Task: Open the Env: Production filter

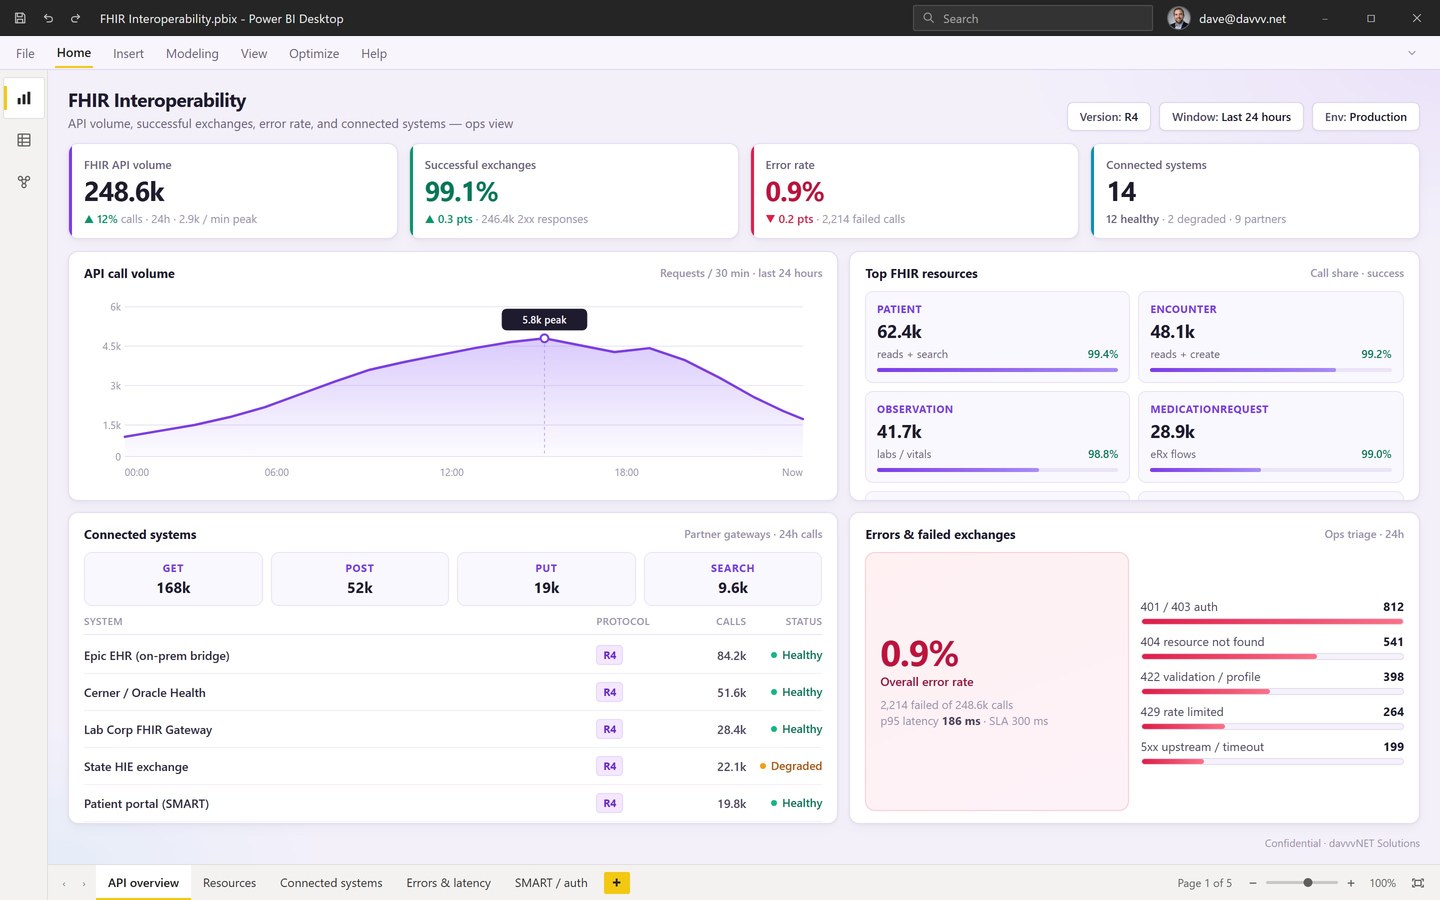Action: 1366,117
